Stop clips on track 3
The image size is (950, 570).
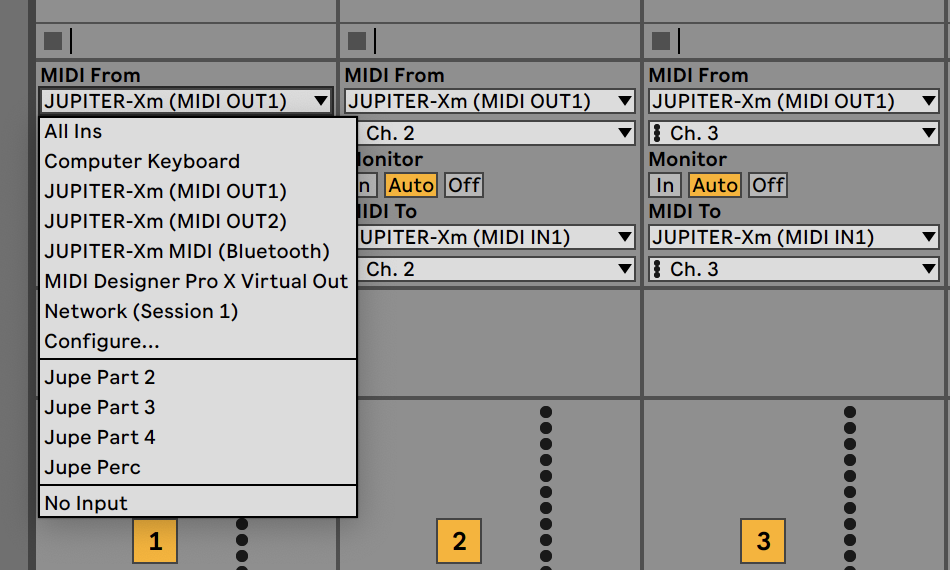(x=661, y=41)
